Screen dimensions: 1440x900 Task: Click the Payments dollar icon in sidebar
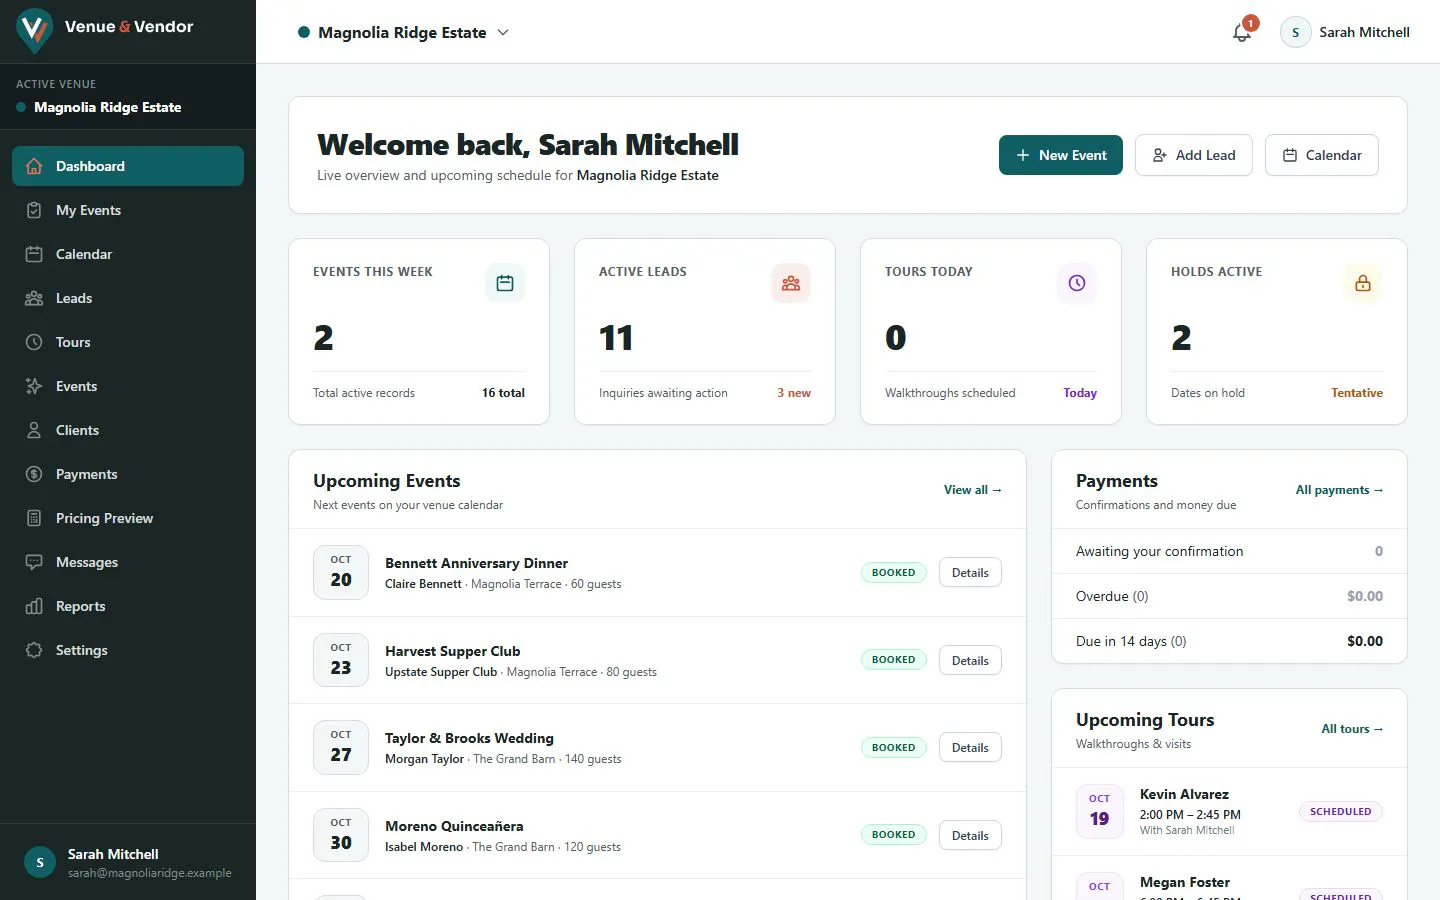point(34,474)
